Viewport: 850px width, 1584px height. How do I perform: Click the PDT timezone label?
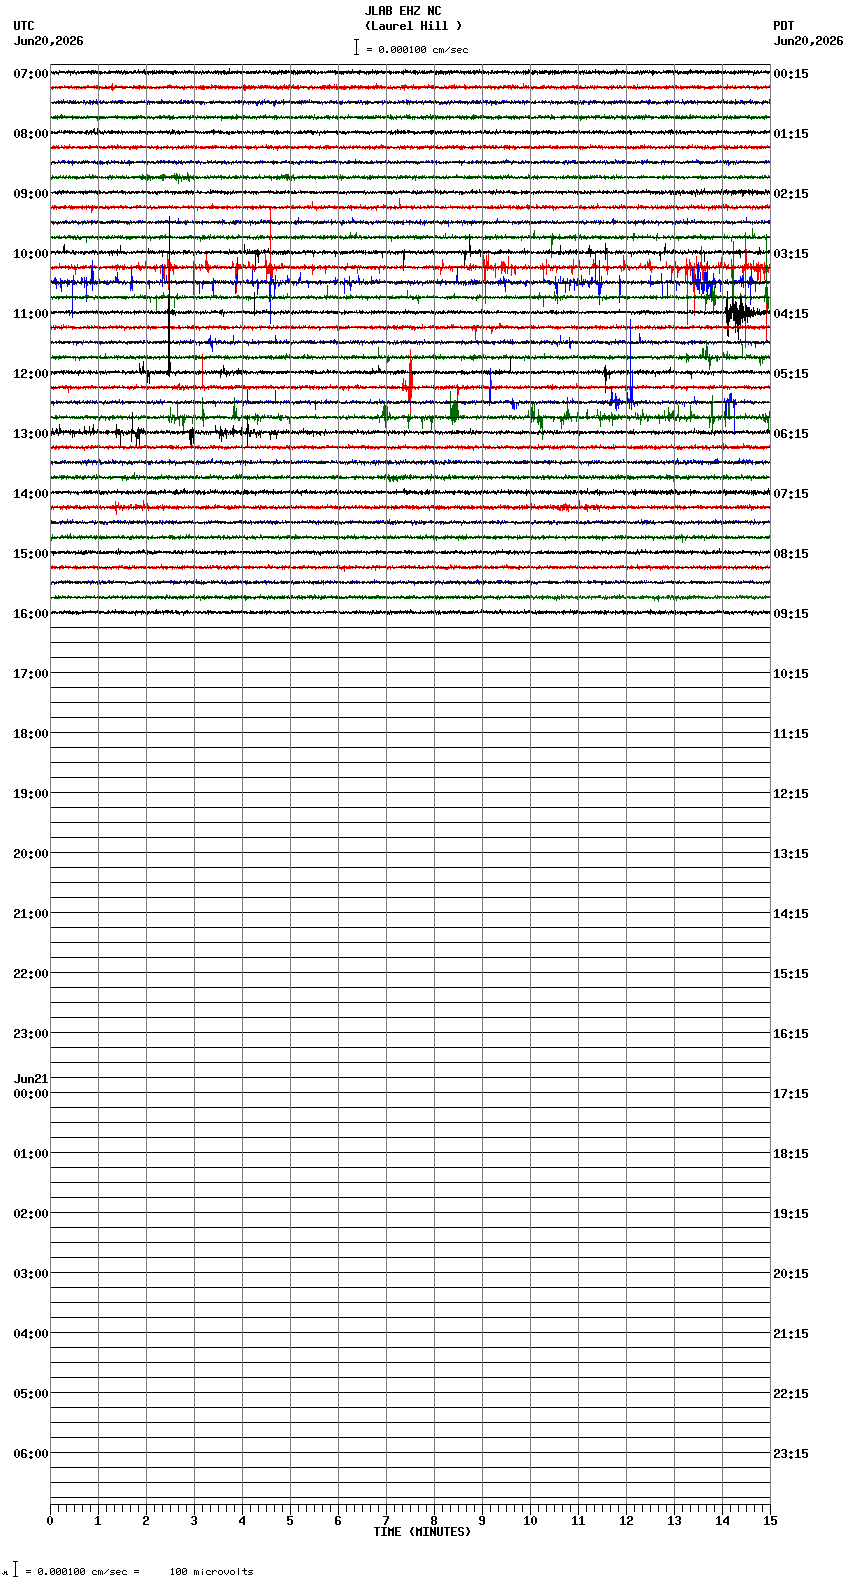pos(784,26)
